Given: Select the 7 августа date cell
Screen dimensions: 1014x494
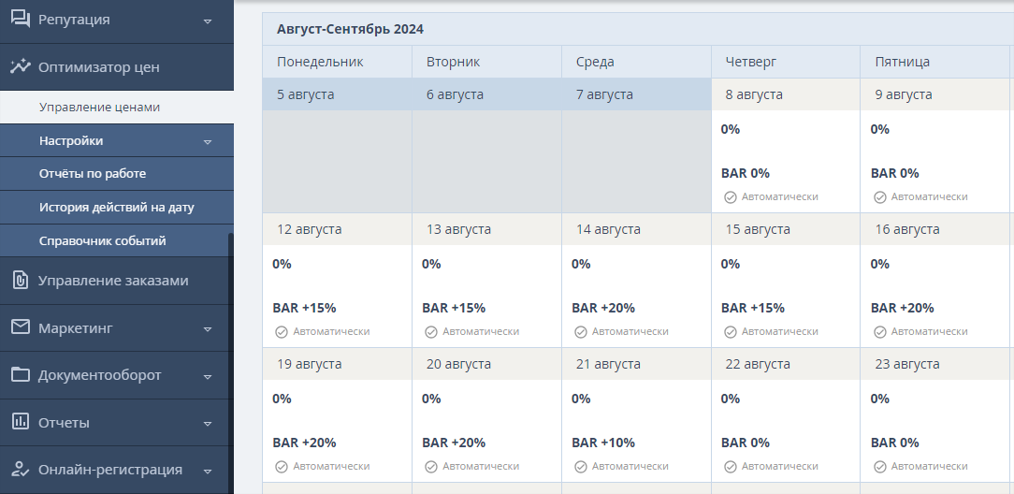Looking at the screenshot, I should coord(636,94).
